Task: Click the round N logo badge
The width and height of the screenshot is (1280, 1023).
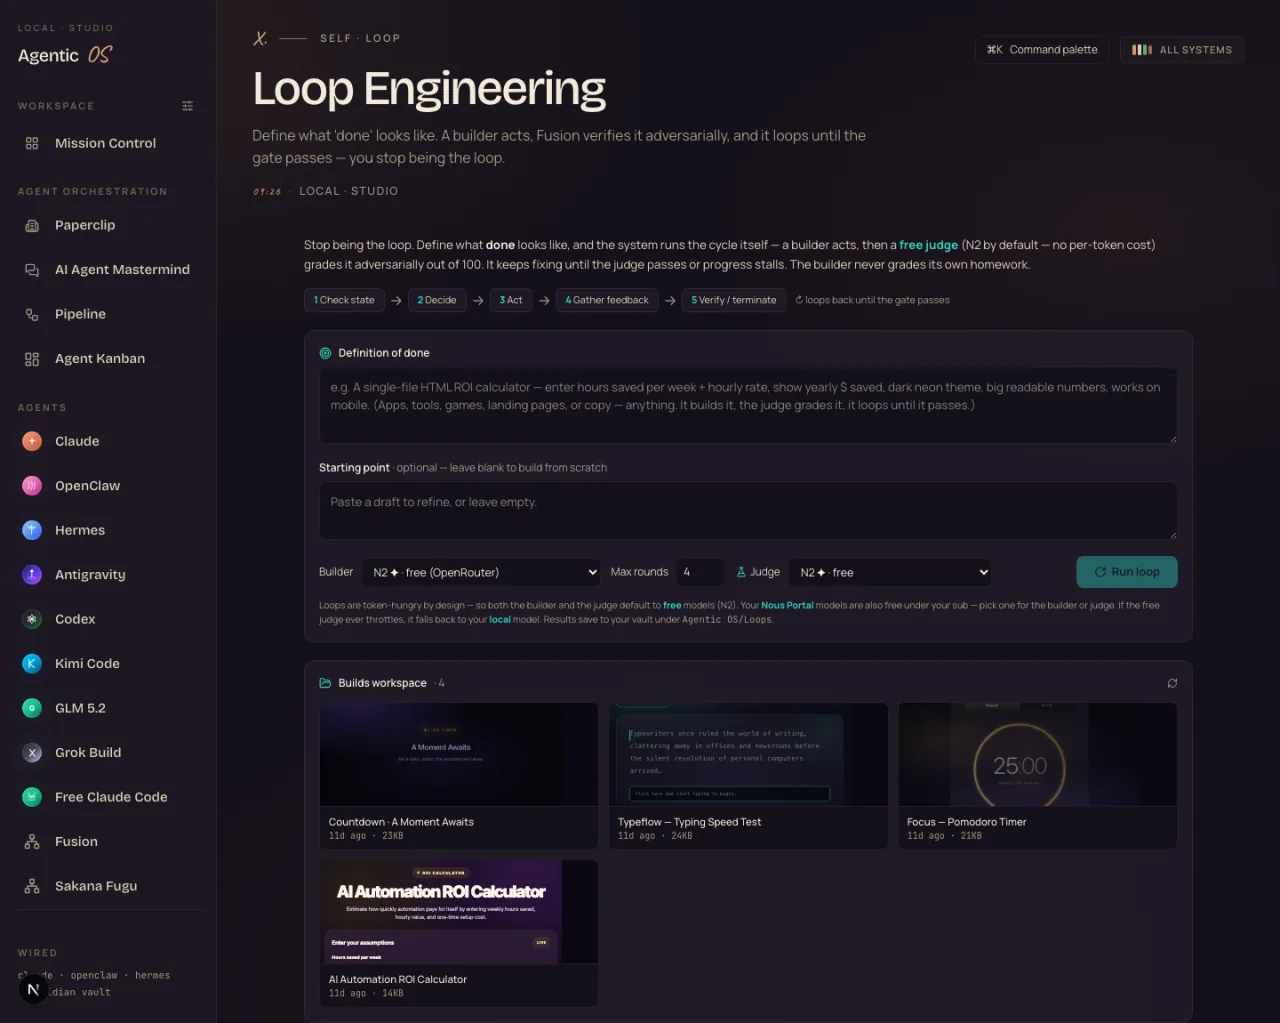Action: [x=34, y=989]
